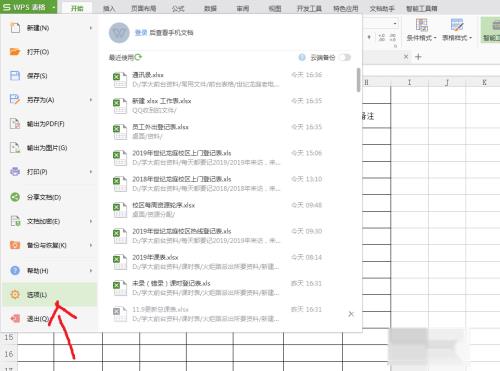Switch to the 页面布局 ribbon tab
The width and height of the screenshot is (500, 371).
pos(144,8)
